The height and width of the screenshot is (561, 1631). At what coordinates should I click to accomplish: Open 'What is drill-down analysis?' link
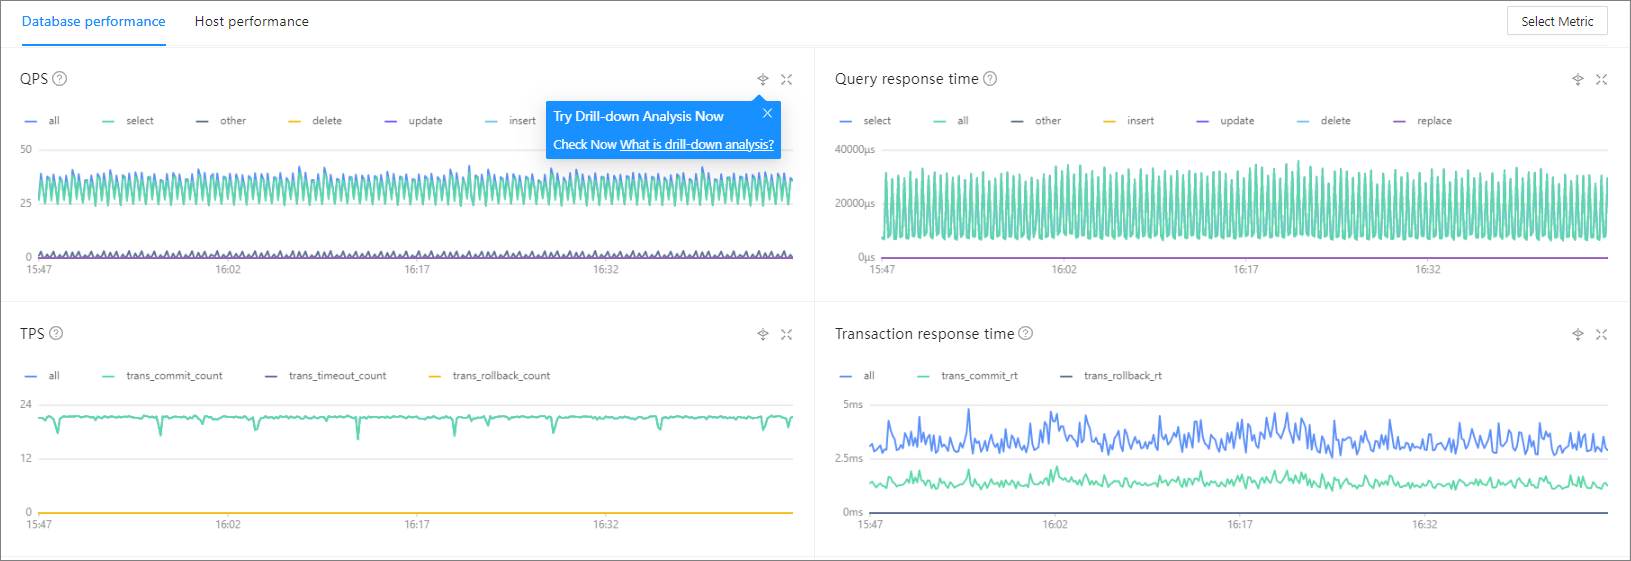tap(696, 145)
